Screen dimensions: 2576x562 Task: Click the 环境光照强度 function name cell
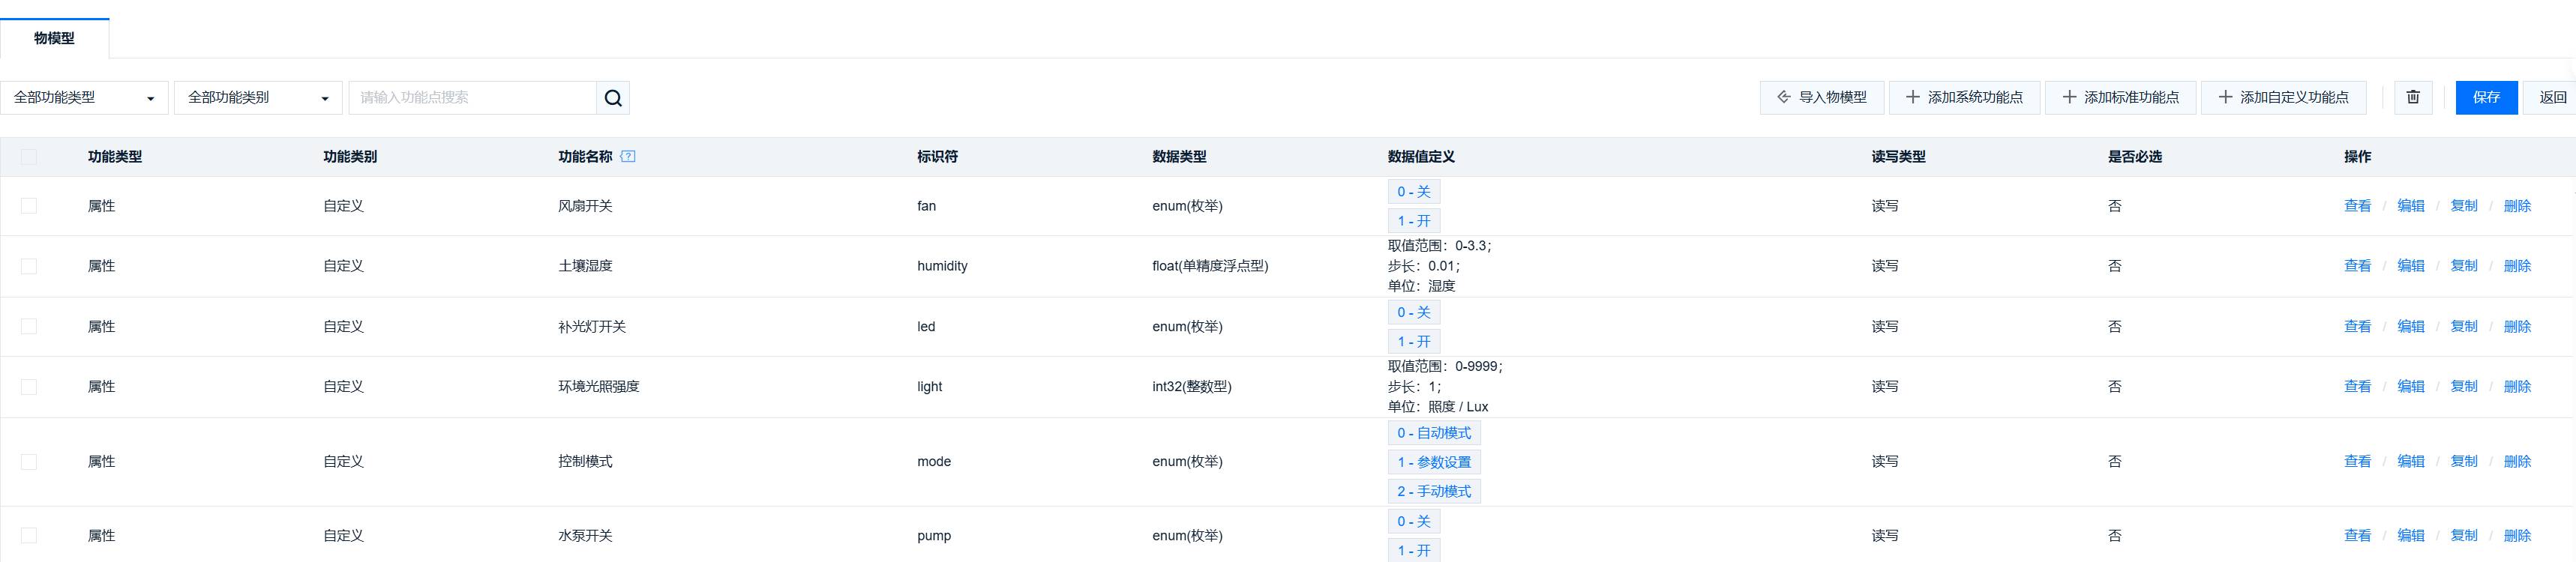[x=598, y=387]
